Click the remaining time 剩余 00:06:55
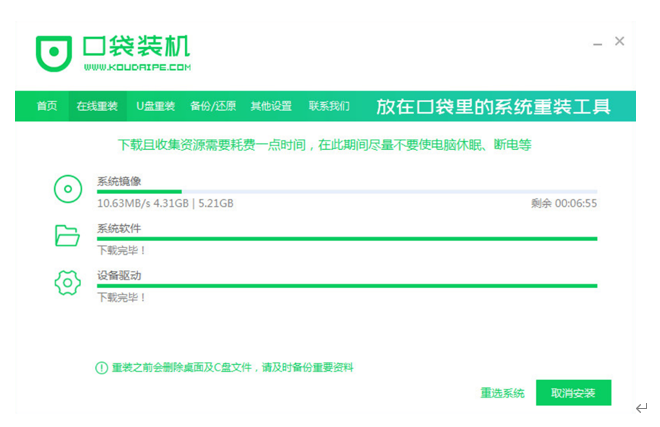Viewport: 660px width, 427px height. pyautogui.click(x=564, y=203)
